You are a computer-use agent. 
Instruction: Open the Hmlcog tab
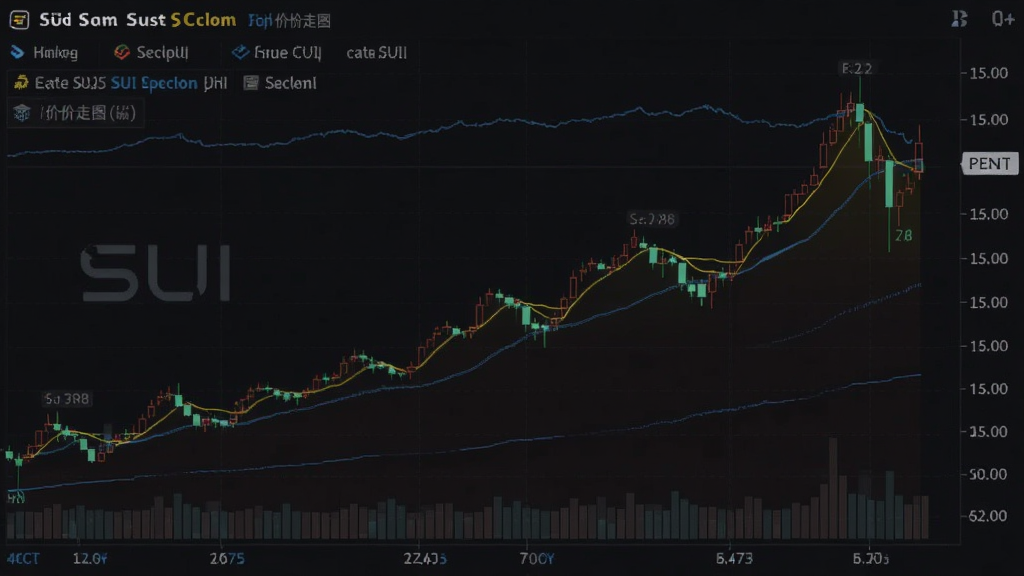coord(56,53)
